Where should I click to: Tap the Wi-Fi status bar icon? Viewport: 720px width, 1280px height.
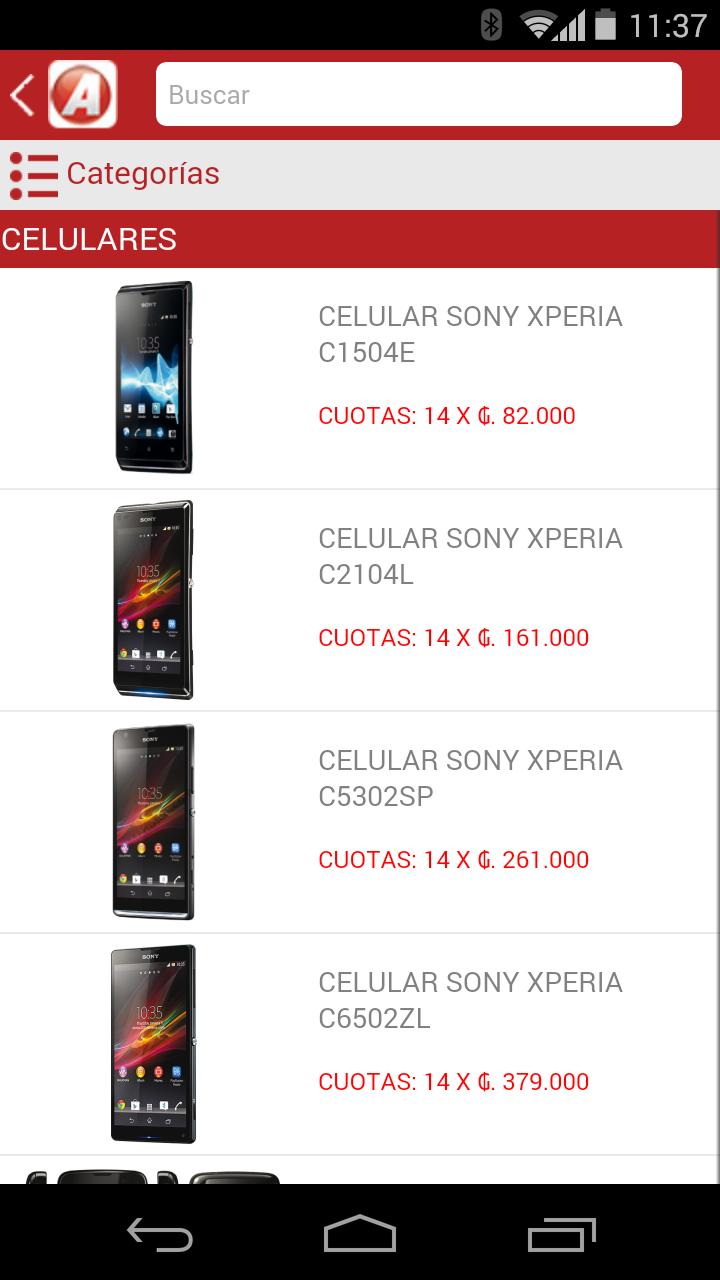click(x=540, y=24)
